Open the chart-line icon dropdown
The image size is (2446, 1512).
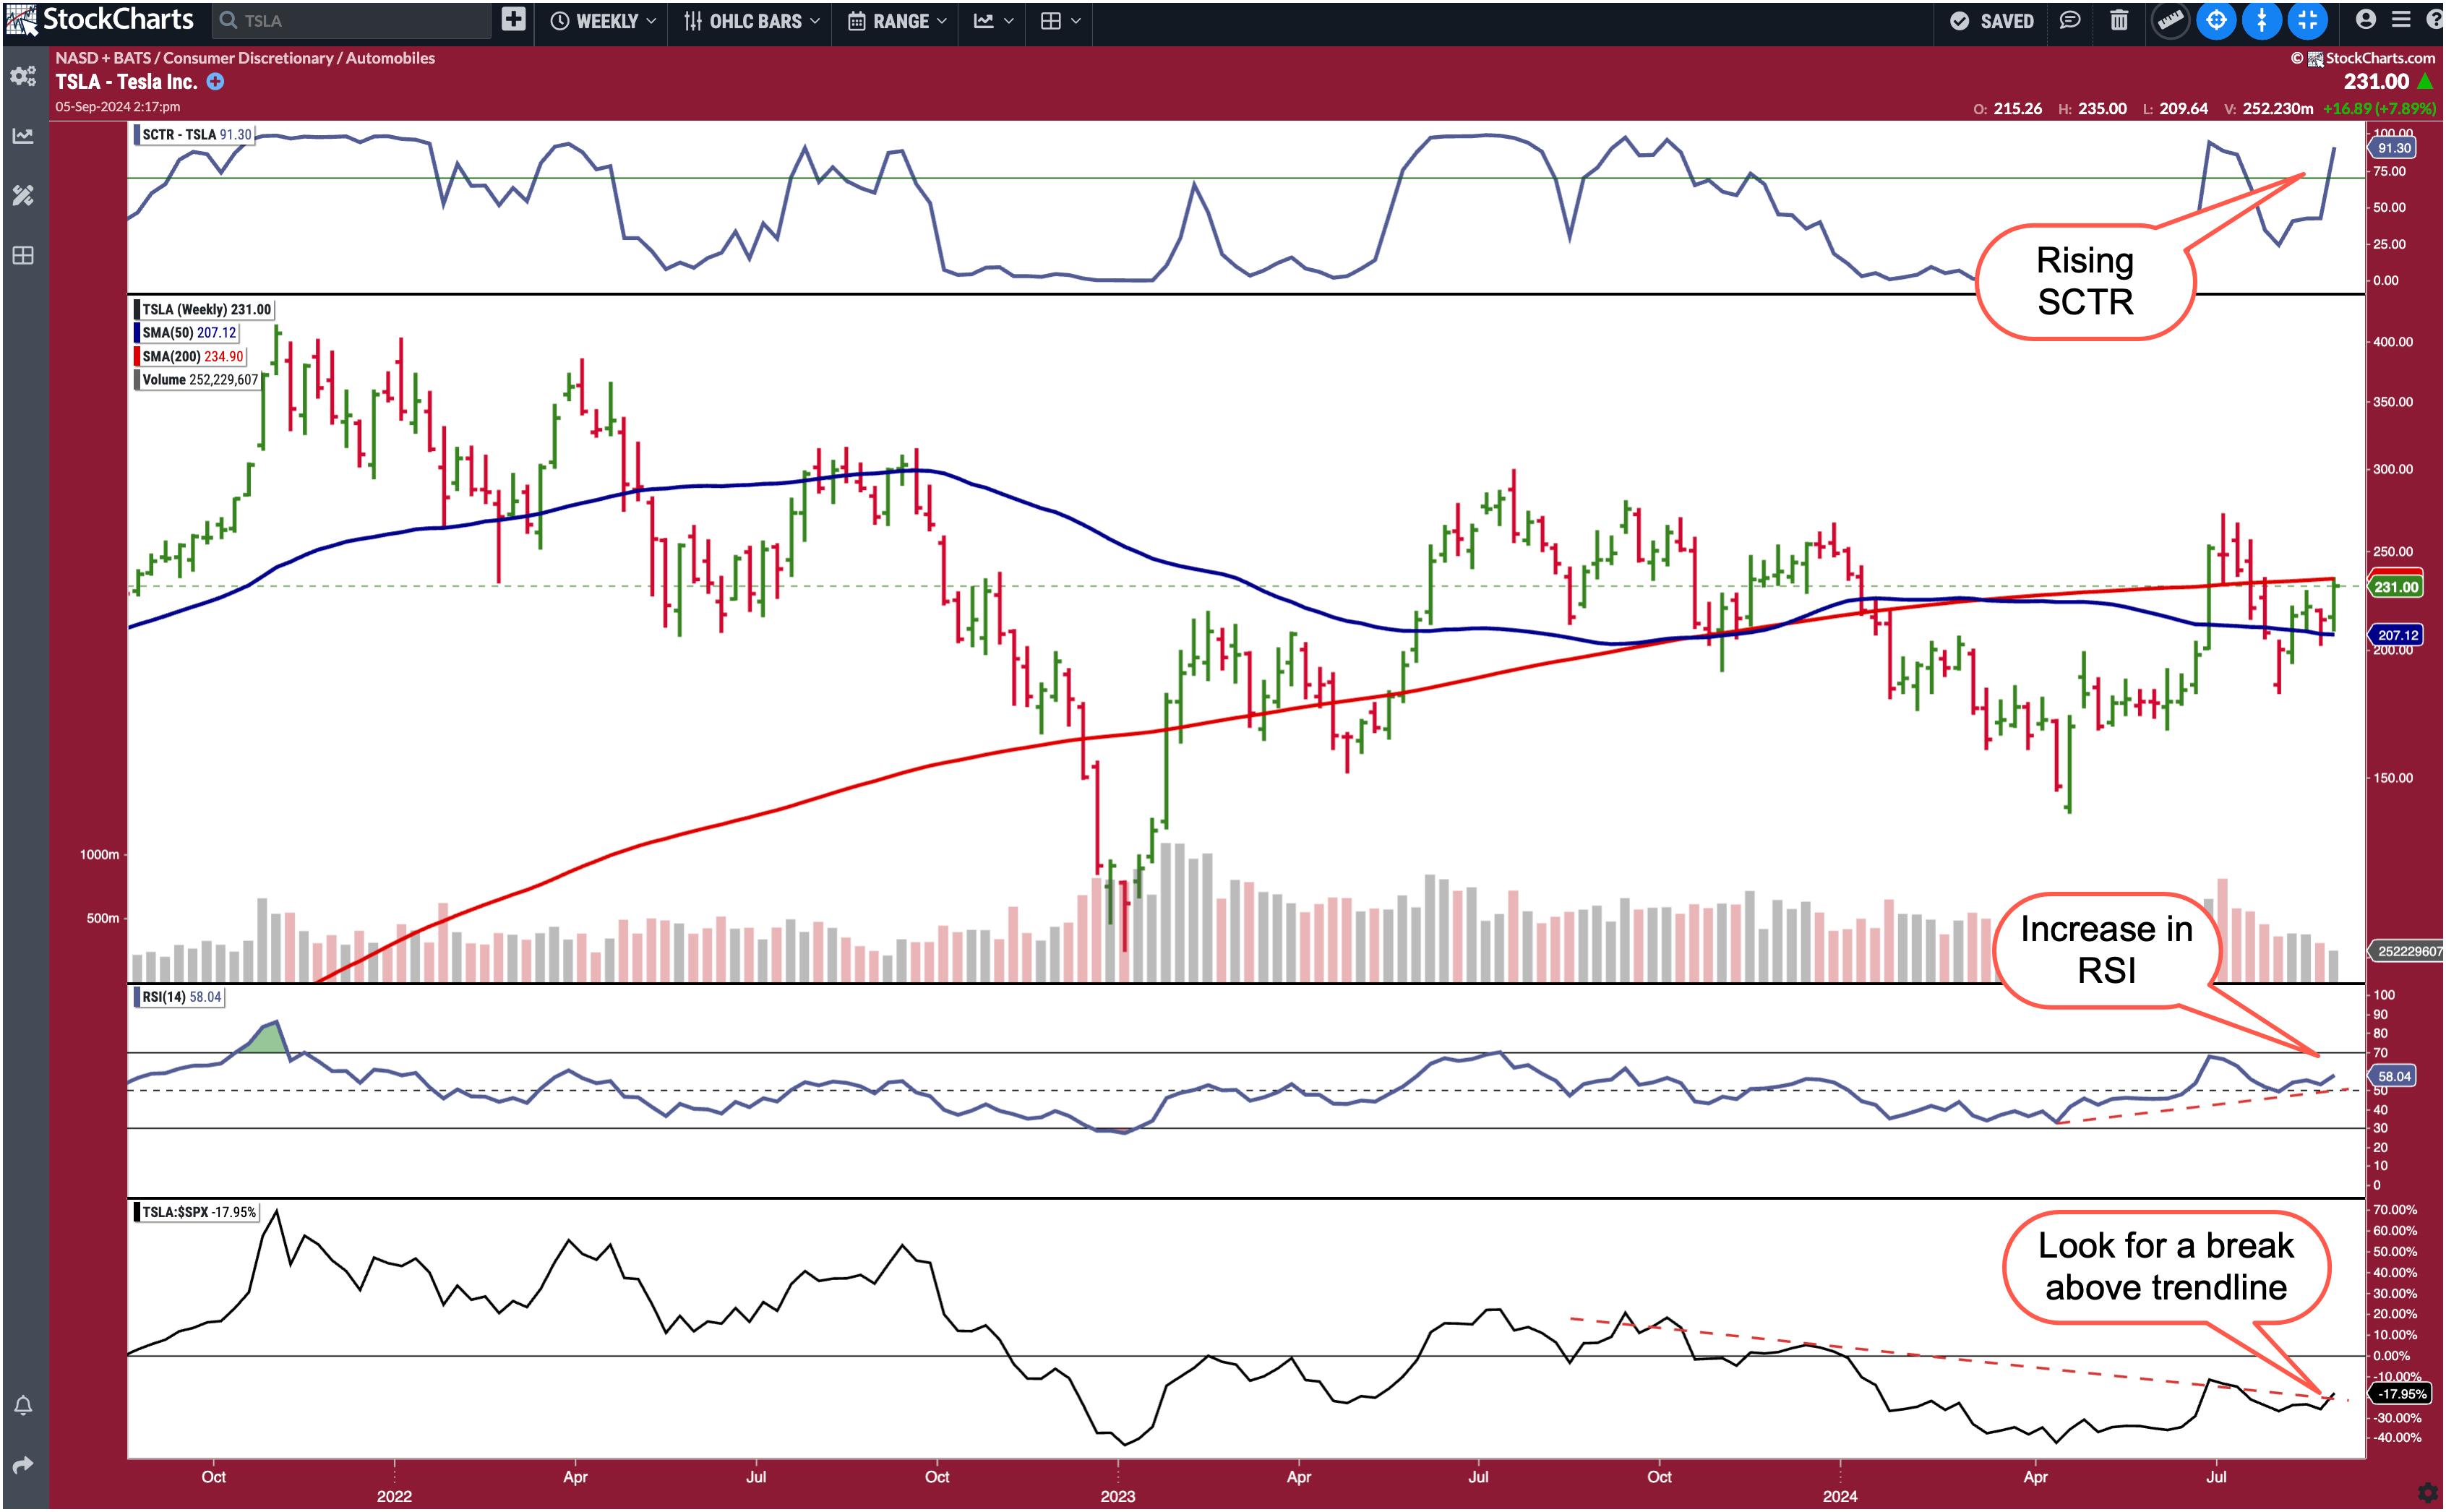click(993, 21)
